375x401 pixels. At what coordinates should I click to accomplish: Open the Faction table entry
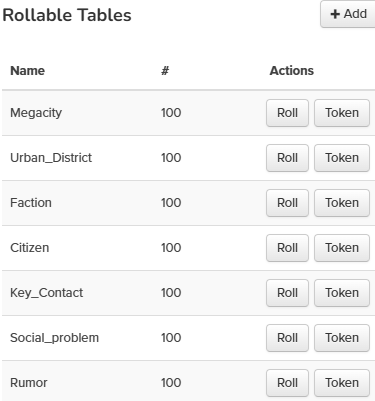[x=31, y=203]
